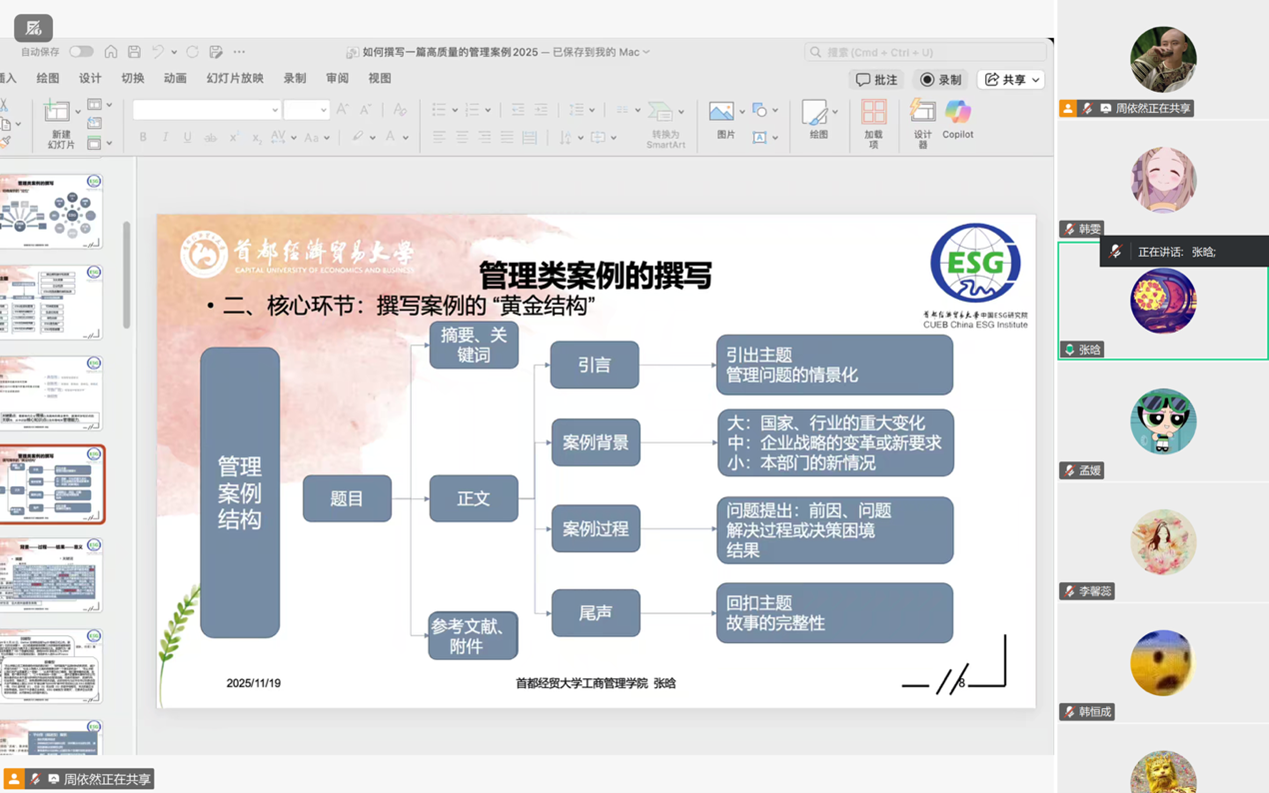Open the Copilot tool
The image size is (1269, 793).
[957, 119]
